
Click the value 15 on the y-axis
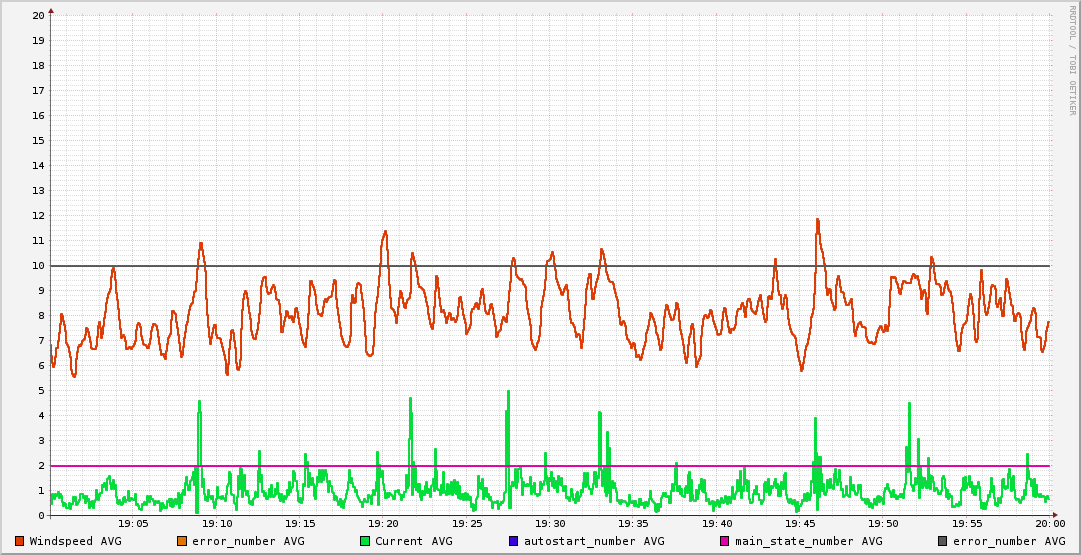coord(38,141)
